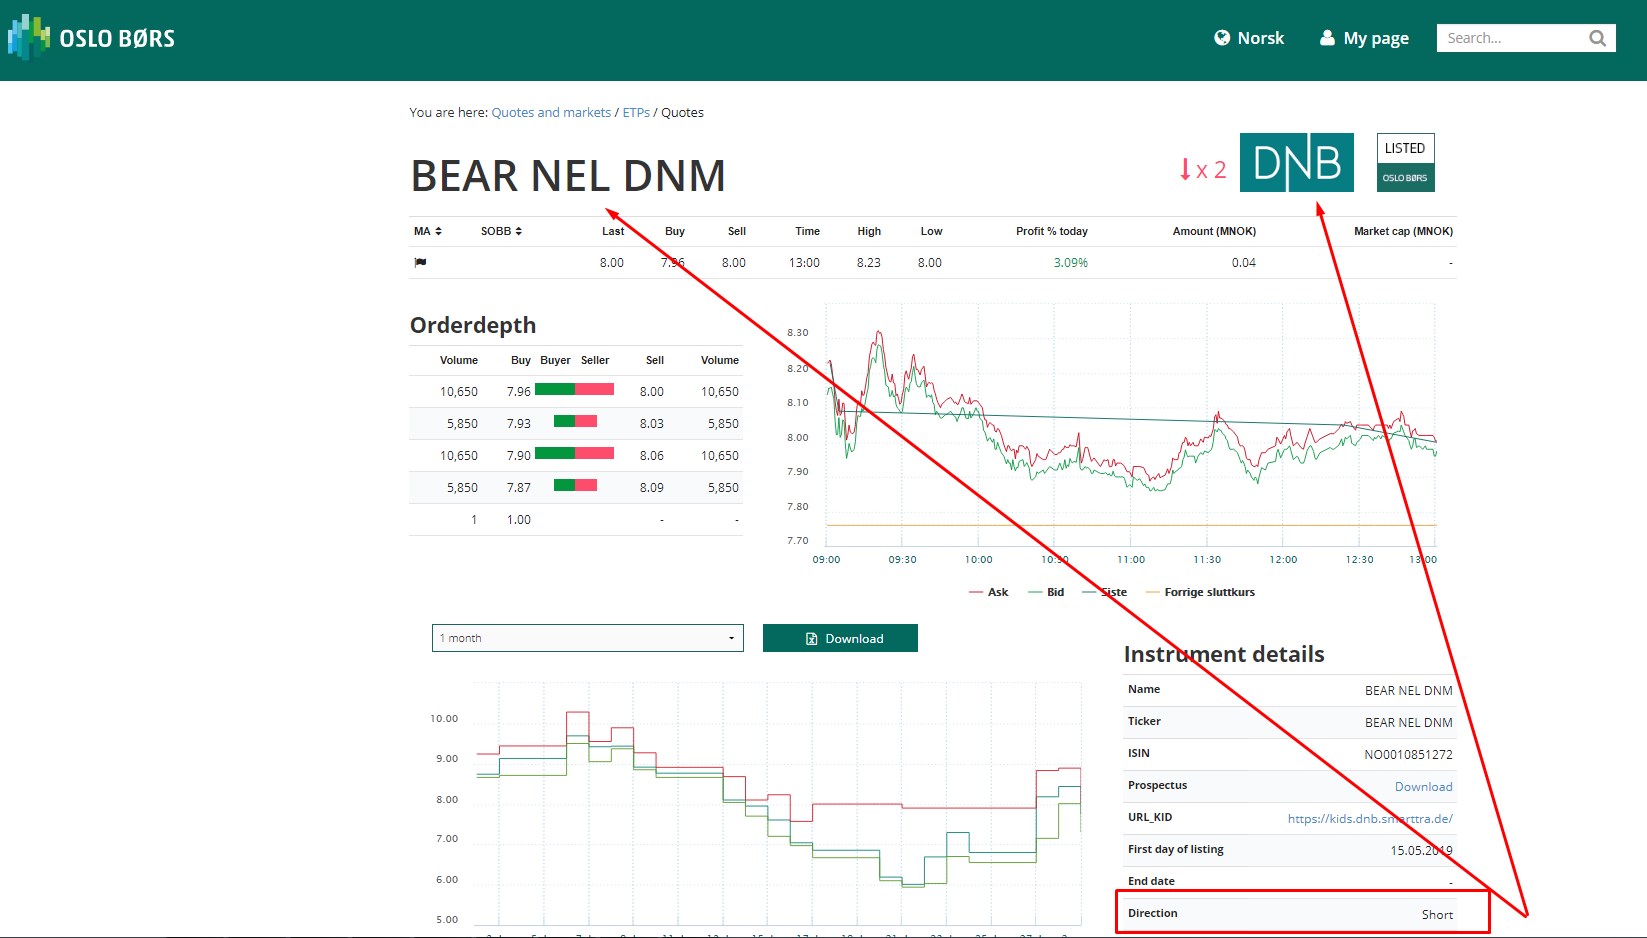Open the MA market selector dropdown
This screenshot has width=1647, height=938.
pyautogui.click(x=428, y=231)
